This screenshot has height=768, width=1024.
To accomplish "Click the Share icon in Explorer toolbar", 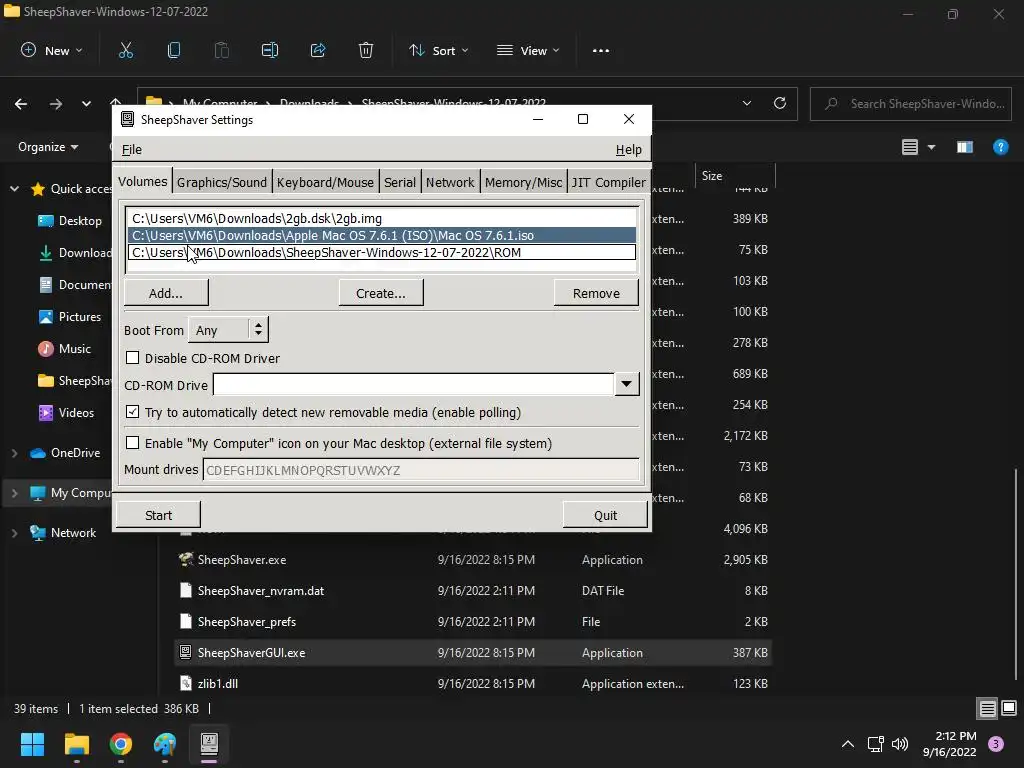I will (318, 50).
